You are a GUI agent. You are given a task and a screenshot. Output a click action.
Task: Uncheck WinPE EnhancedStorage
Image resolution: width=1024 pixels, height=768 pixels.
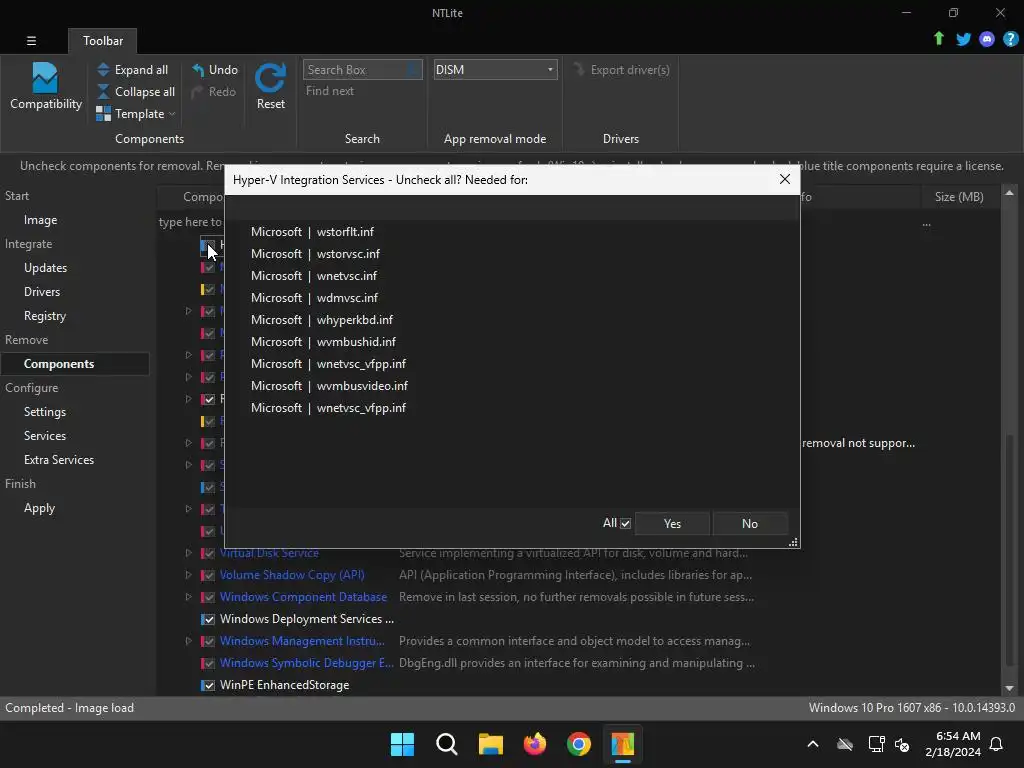pos(208,685)
